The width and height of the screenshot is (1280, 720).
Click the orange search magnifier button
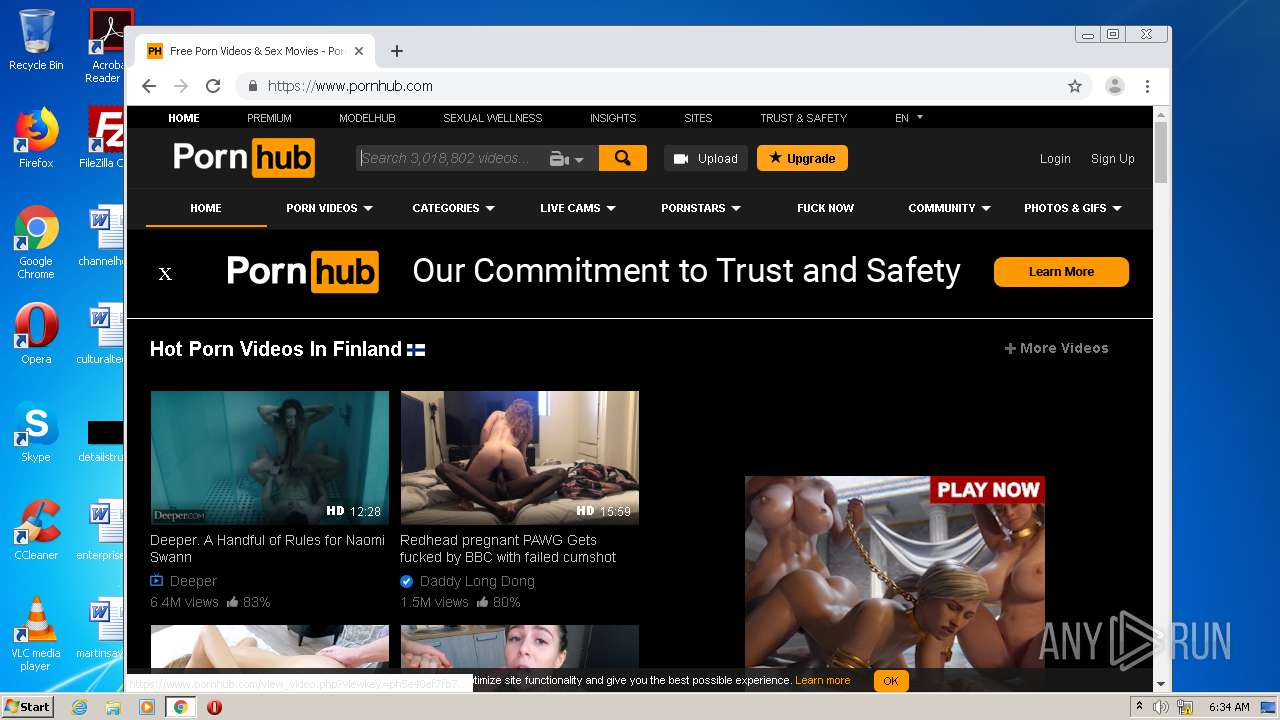tap(623, 158)
